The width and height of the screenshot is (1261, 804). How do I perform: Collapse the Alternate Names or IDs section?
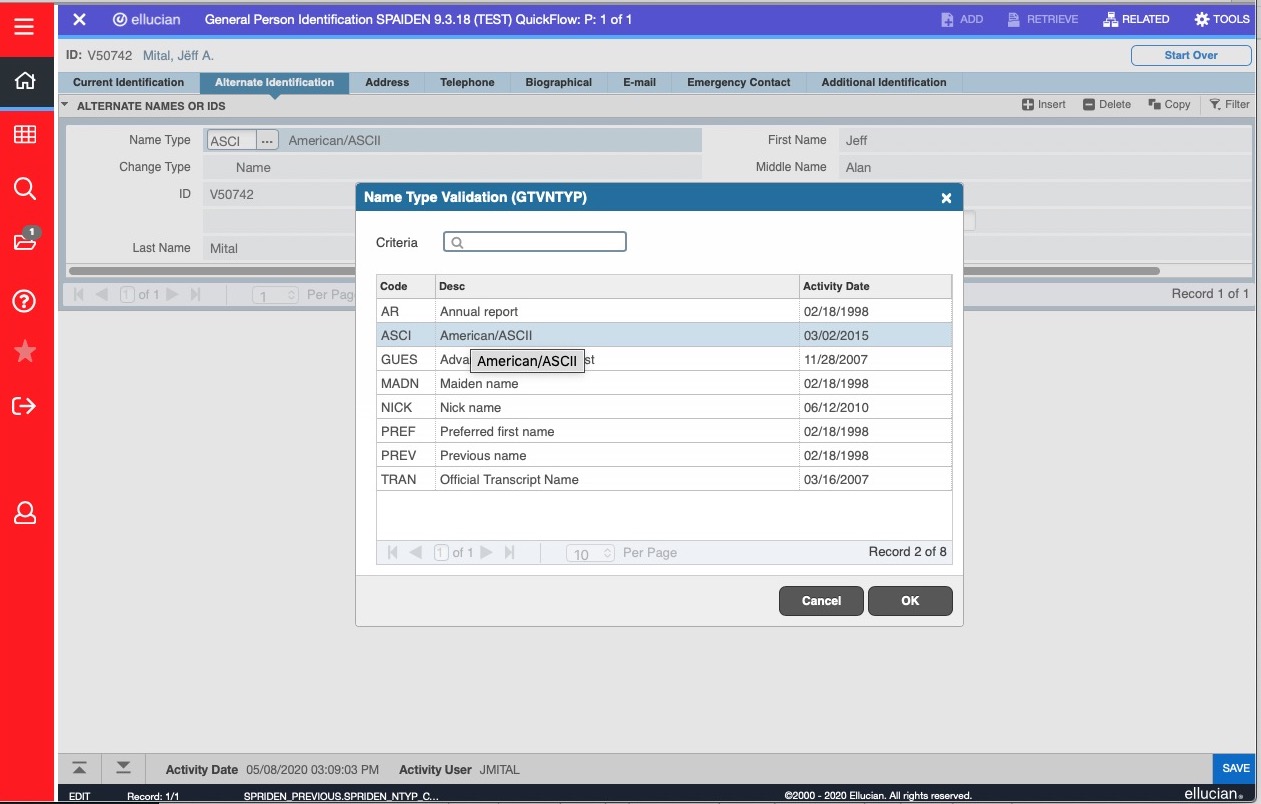click(65, 105)
